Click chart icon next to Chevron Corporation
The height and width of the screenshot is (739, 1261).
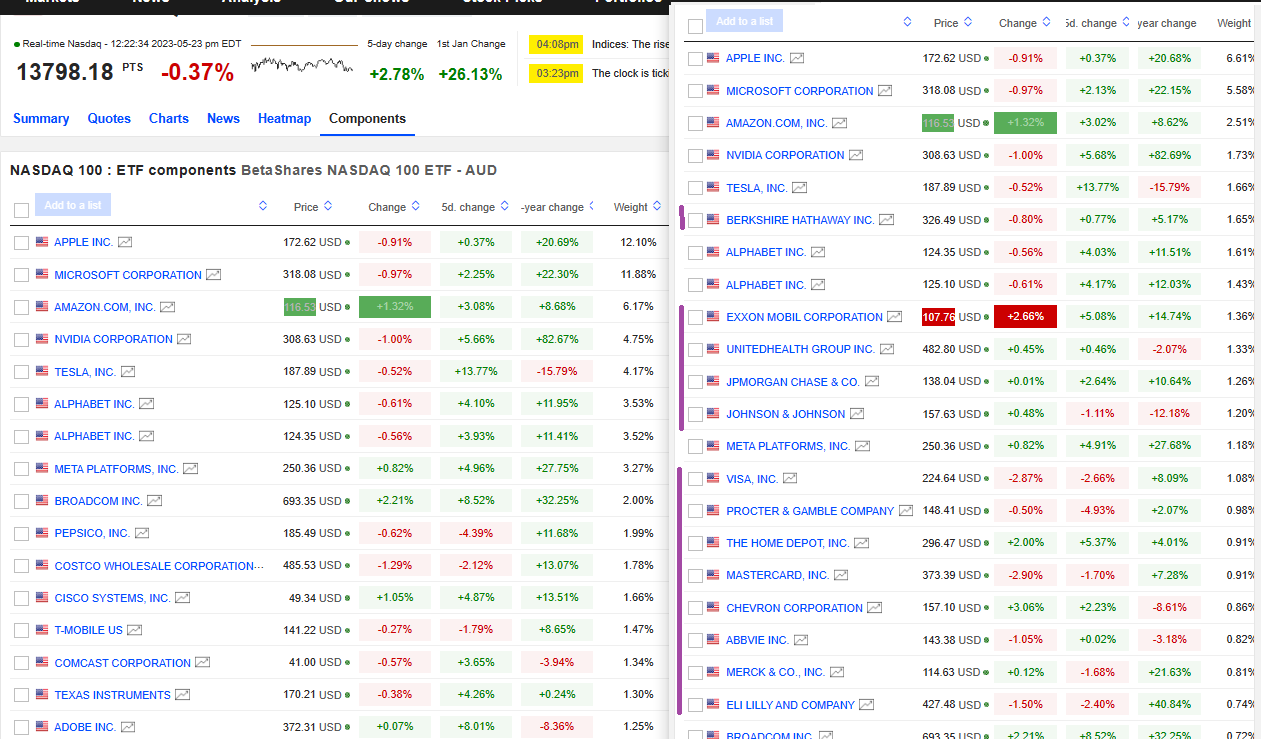click(x=875, y=608)
